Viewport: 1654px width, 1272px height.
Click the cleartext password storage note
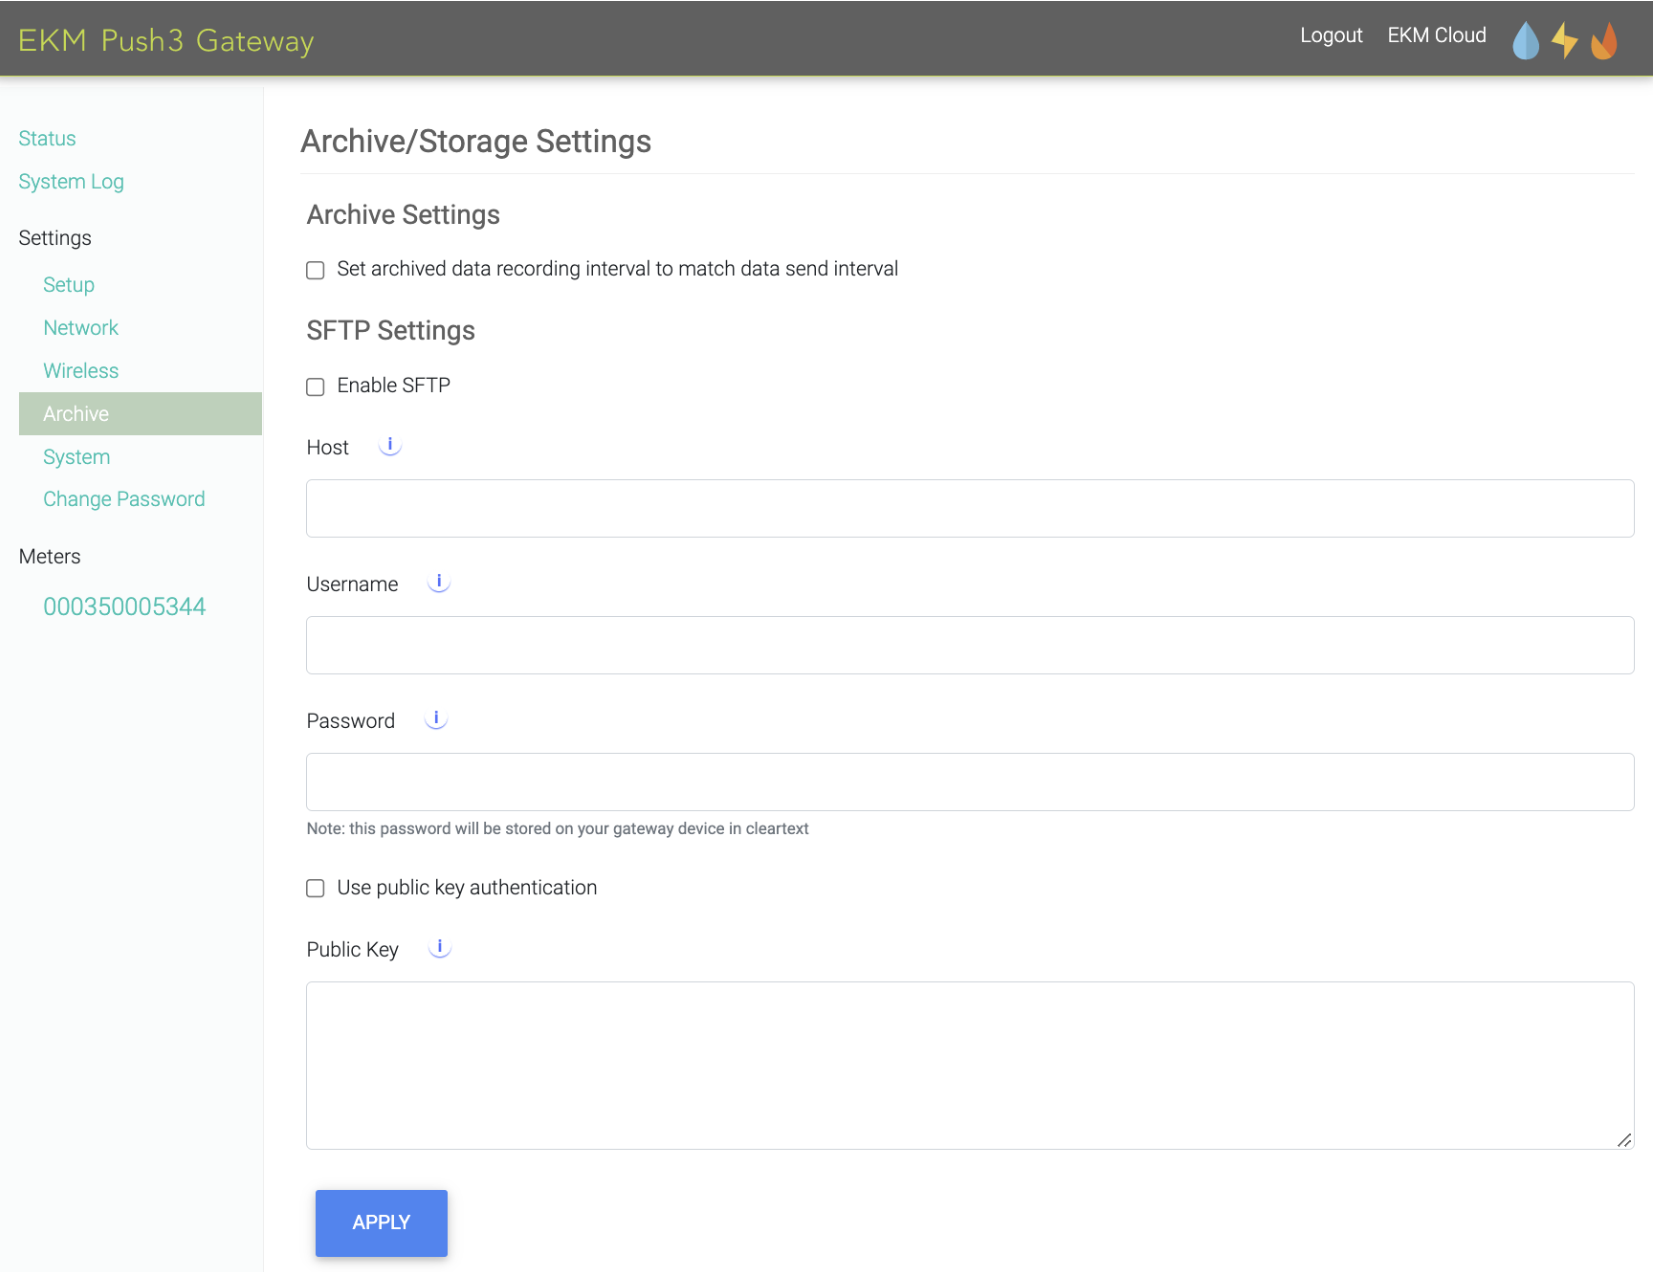tap(557, 828)
